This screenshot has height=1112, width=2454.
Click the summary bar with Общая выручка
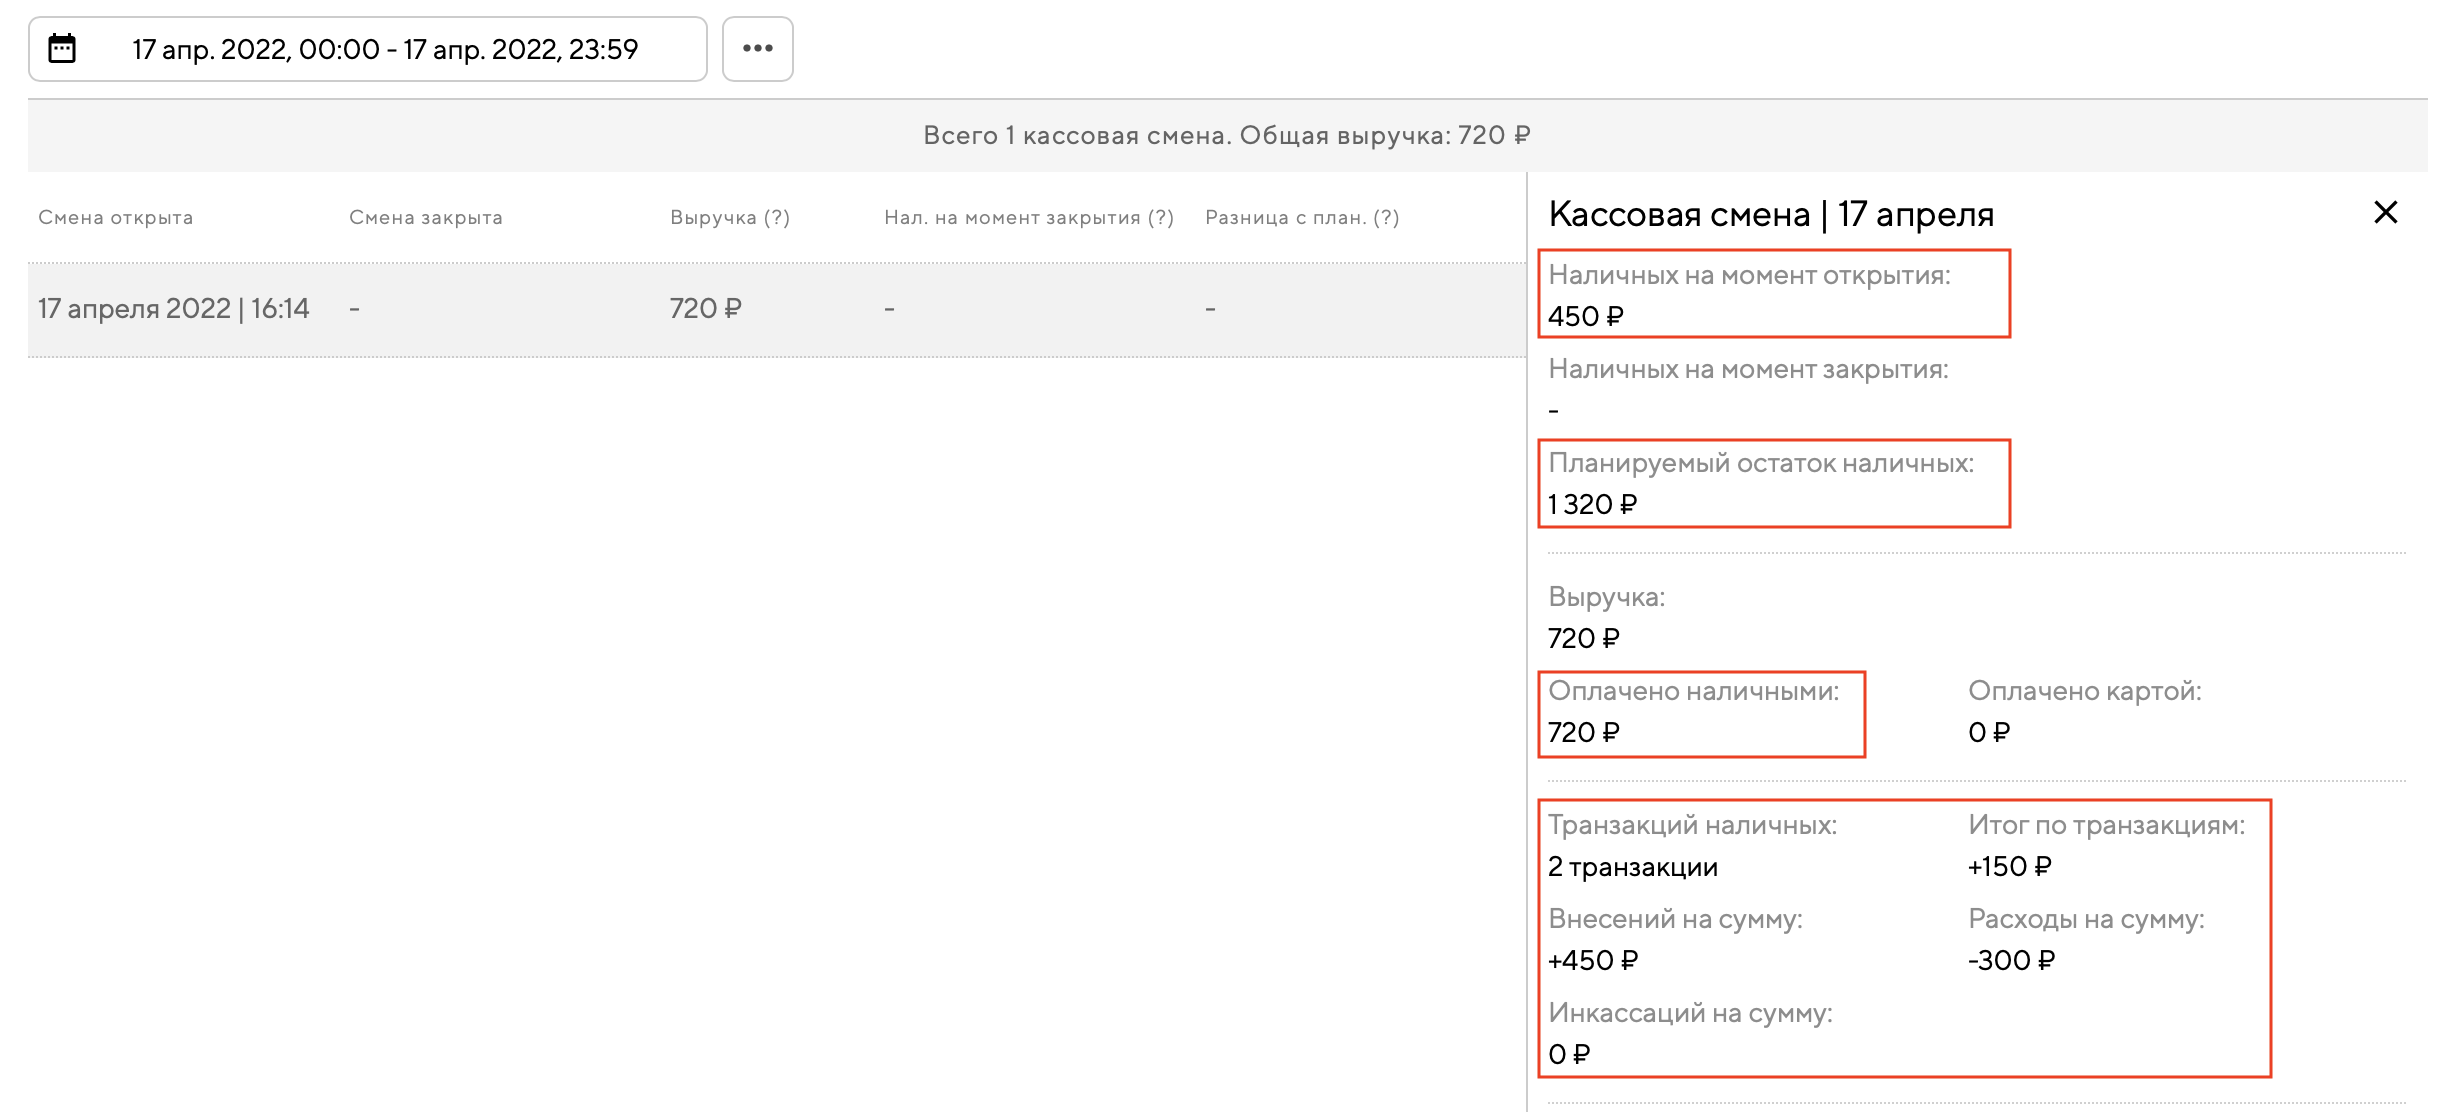[1226, 136]
